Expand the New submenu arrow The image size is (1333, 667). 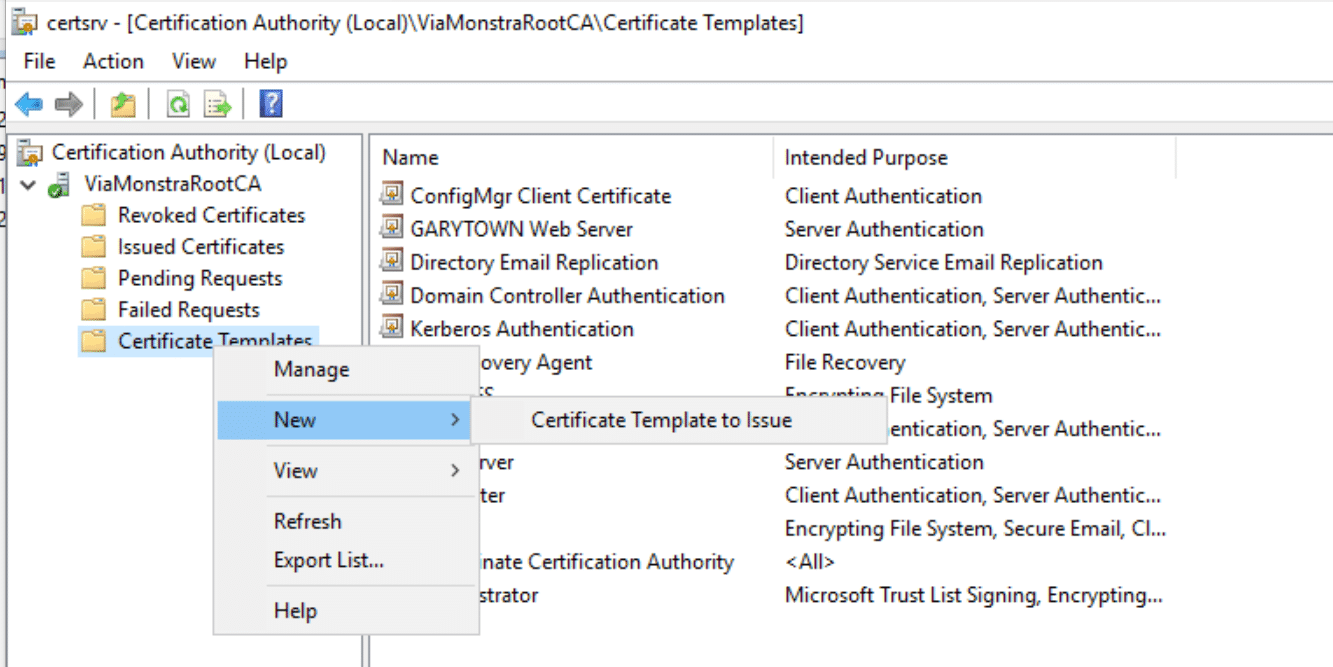coord(455,420)
